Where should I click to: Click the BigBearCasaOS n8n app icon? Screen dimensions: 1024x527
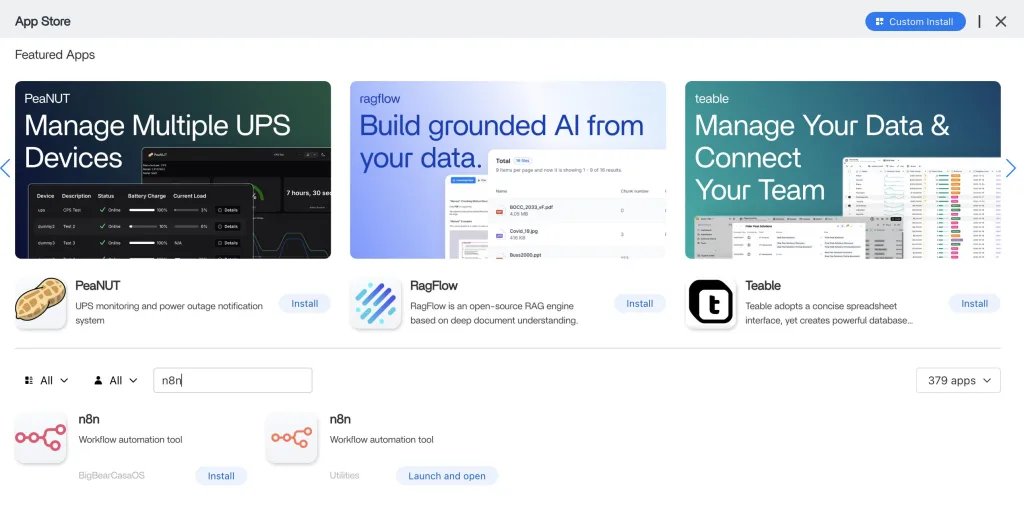coord(41,438)
